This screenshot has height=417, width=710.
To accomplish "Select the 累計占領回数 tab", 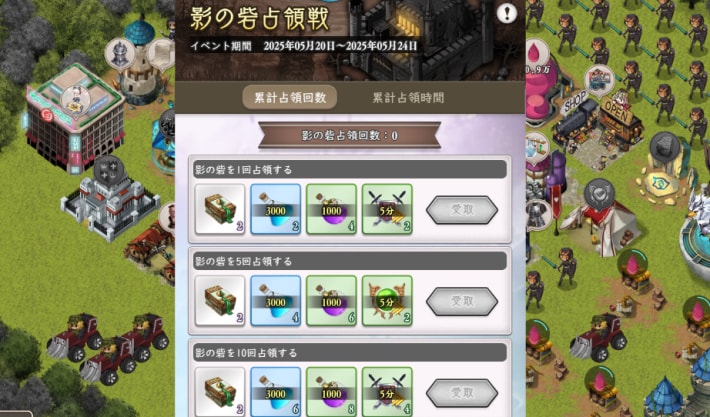I will pos(290,97).
